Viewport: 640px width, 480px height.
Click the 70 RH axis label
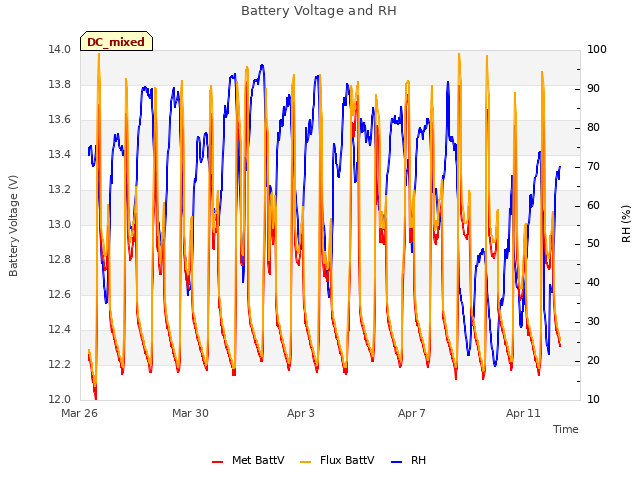(593, 167)
